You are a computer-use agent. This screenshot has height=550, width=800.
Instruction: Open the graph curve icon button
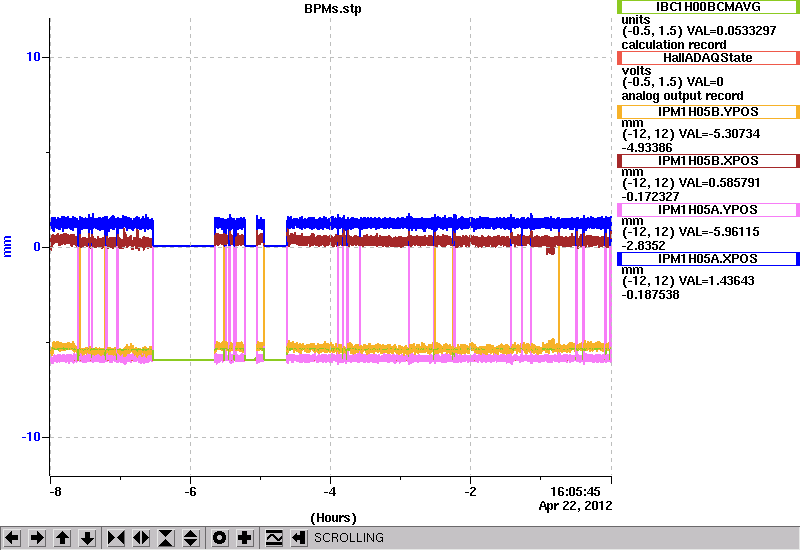274,538
